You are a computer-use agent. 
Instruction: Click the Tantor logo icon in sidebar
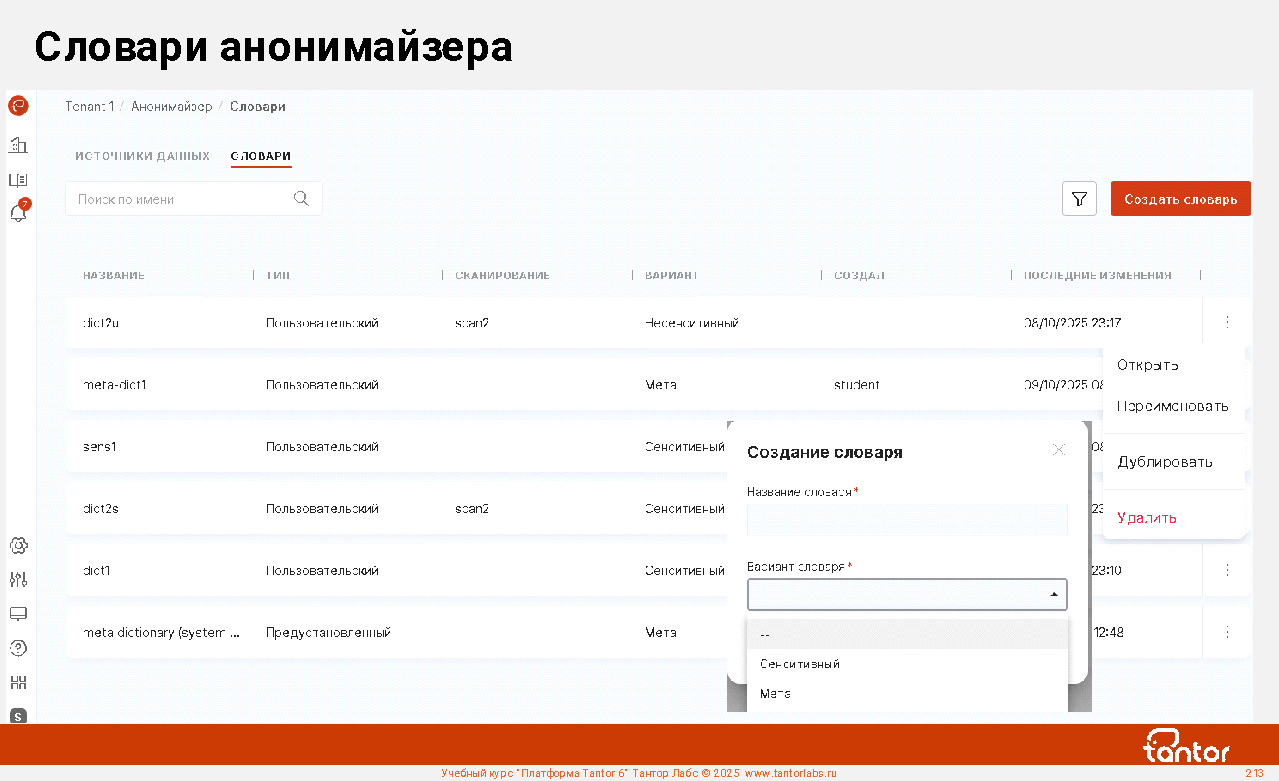click(x=18, y=106)
